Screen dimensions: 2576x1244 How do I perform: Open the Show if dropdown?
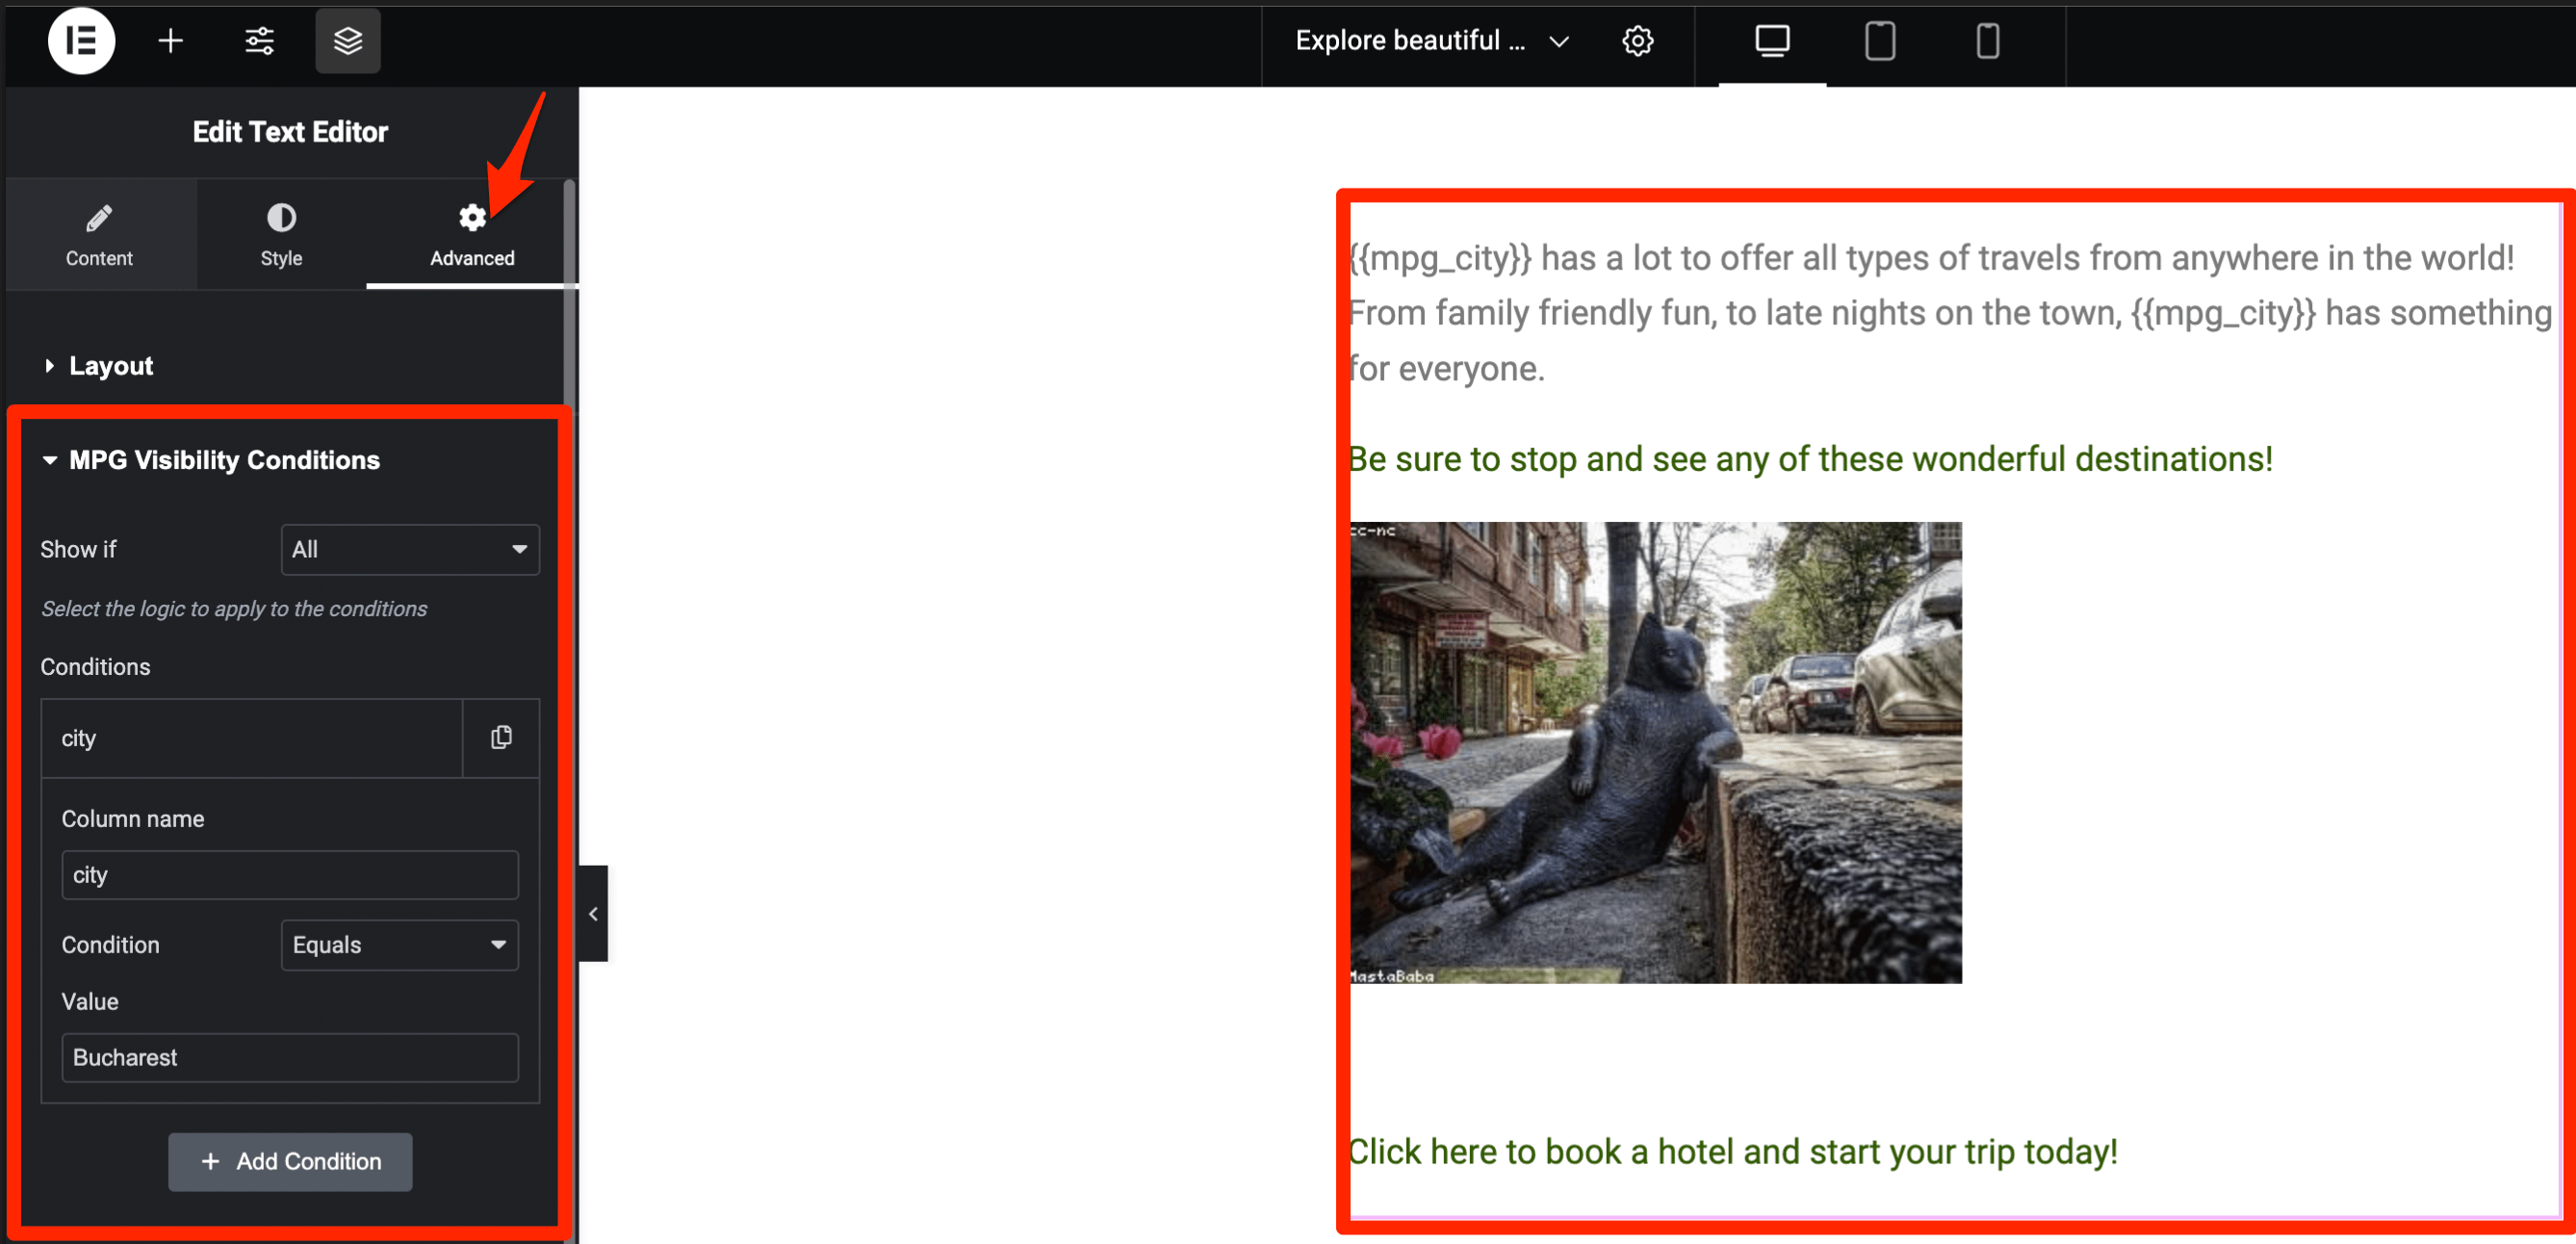[x=410, y=549]
